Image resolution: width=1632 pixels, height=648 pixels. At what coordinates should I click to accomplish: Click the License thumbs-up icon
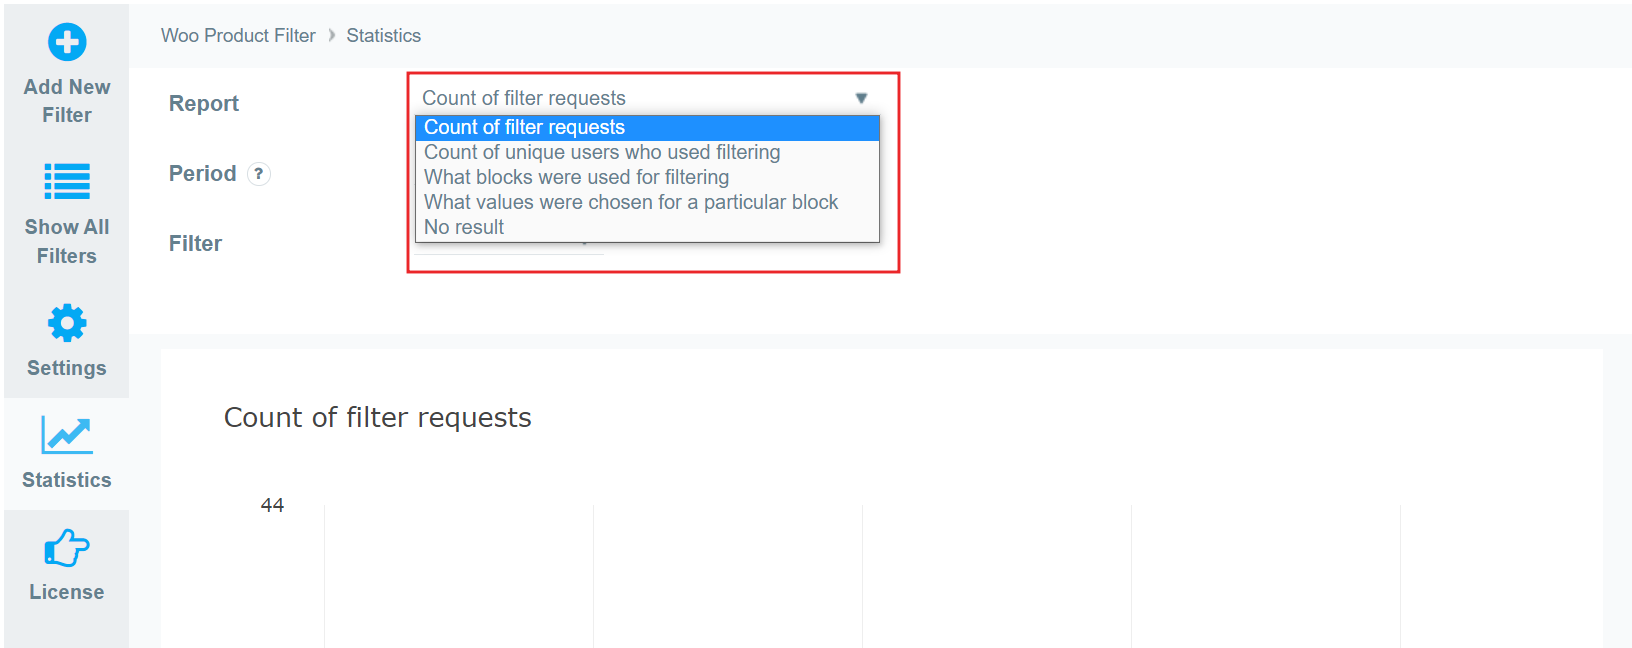[x=67, y=548]
